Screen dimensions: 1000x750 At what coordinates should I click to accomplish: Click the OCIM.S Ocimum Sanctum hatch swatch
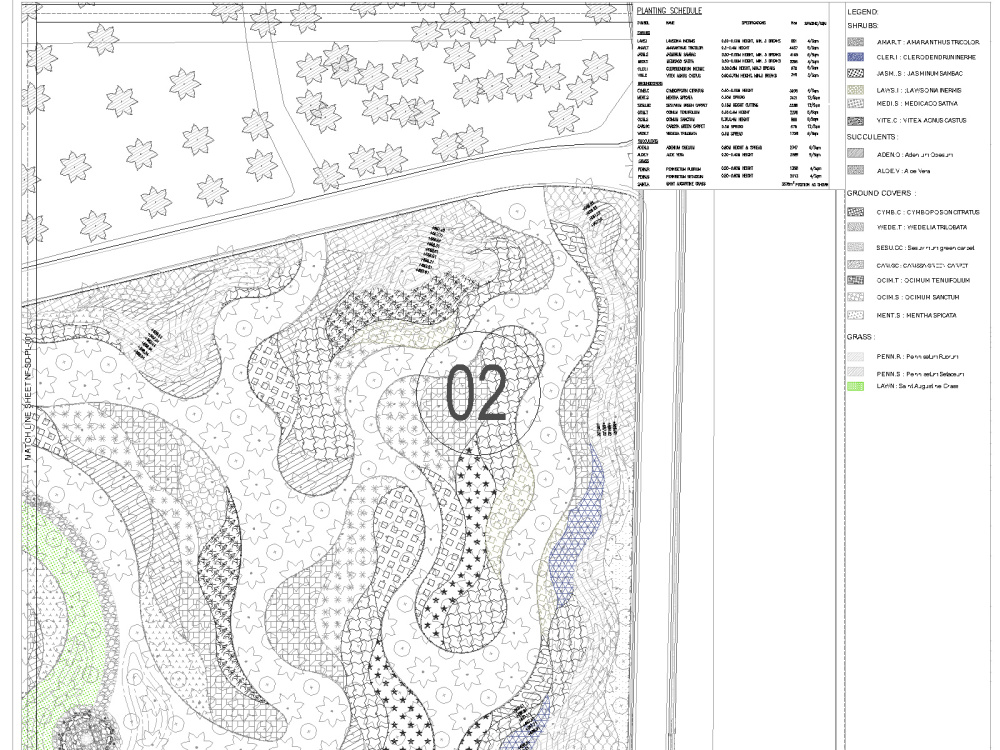point(855,297)
